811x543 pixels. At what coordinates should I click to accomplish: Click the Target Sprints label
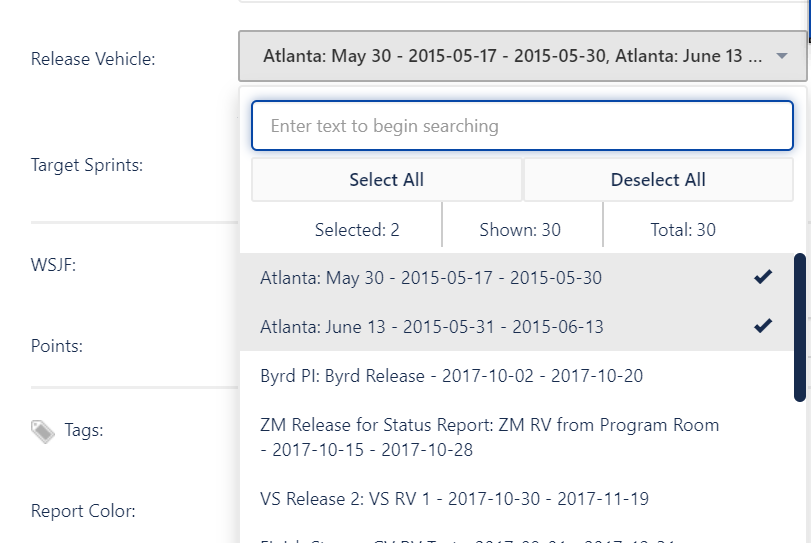[x=87, y=165]
